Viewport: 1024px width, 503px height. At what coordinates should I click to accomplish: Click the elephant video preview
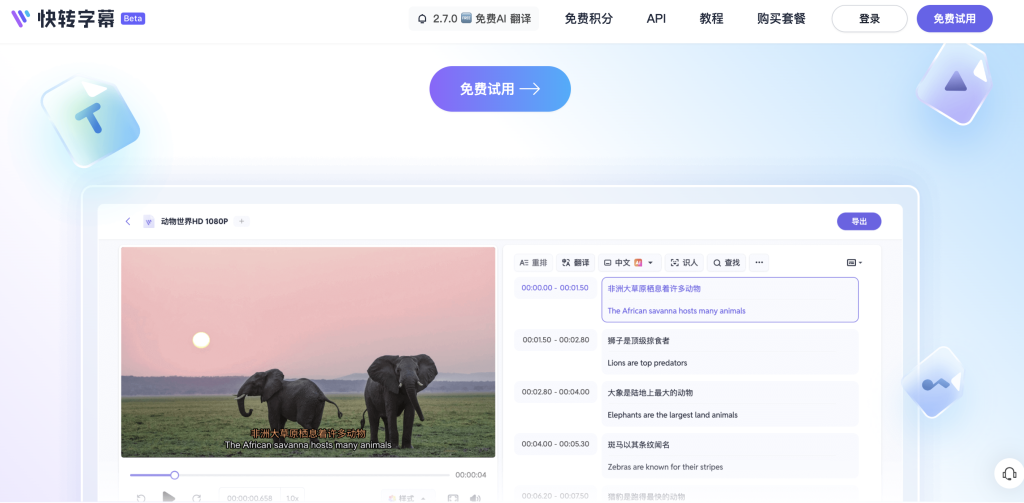point(308,351)
